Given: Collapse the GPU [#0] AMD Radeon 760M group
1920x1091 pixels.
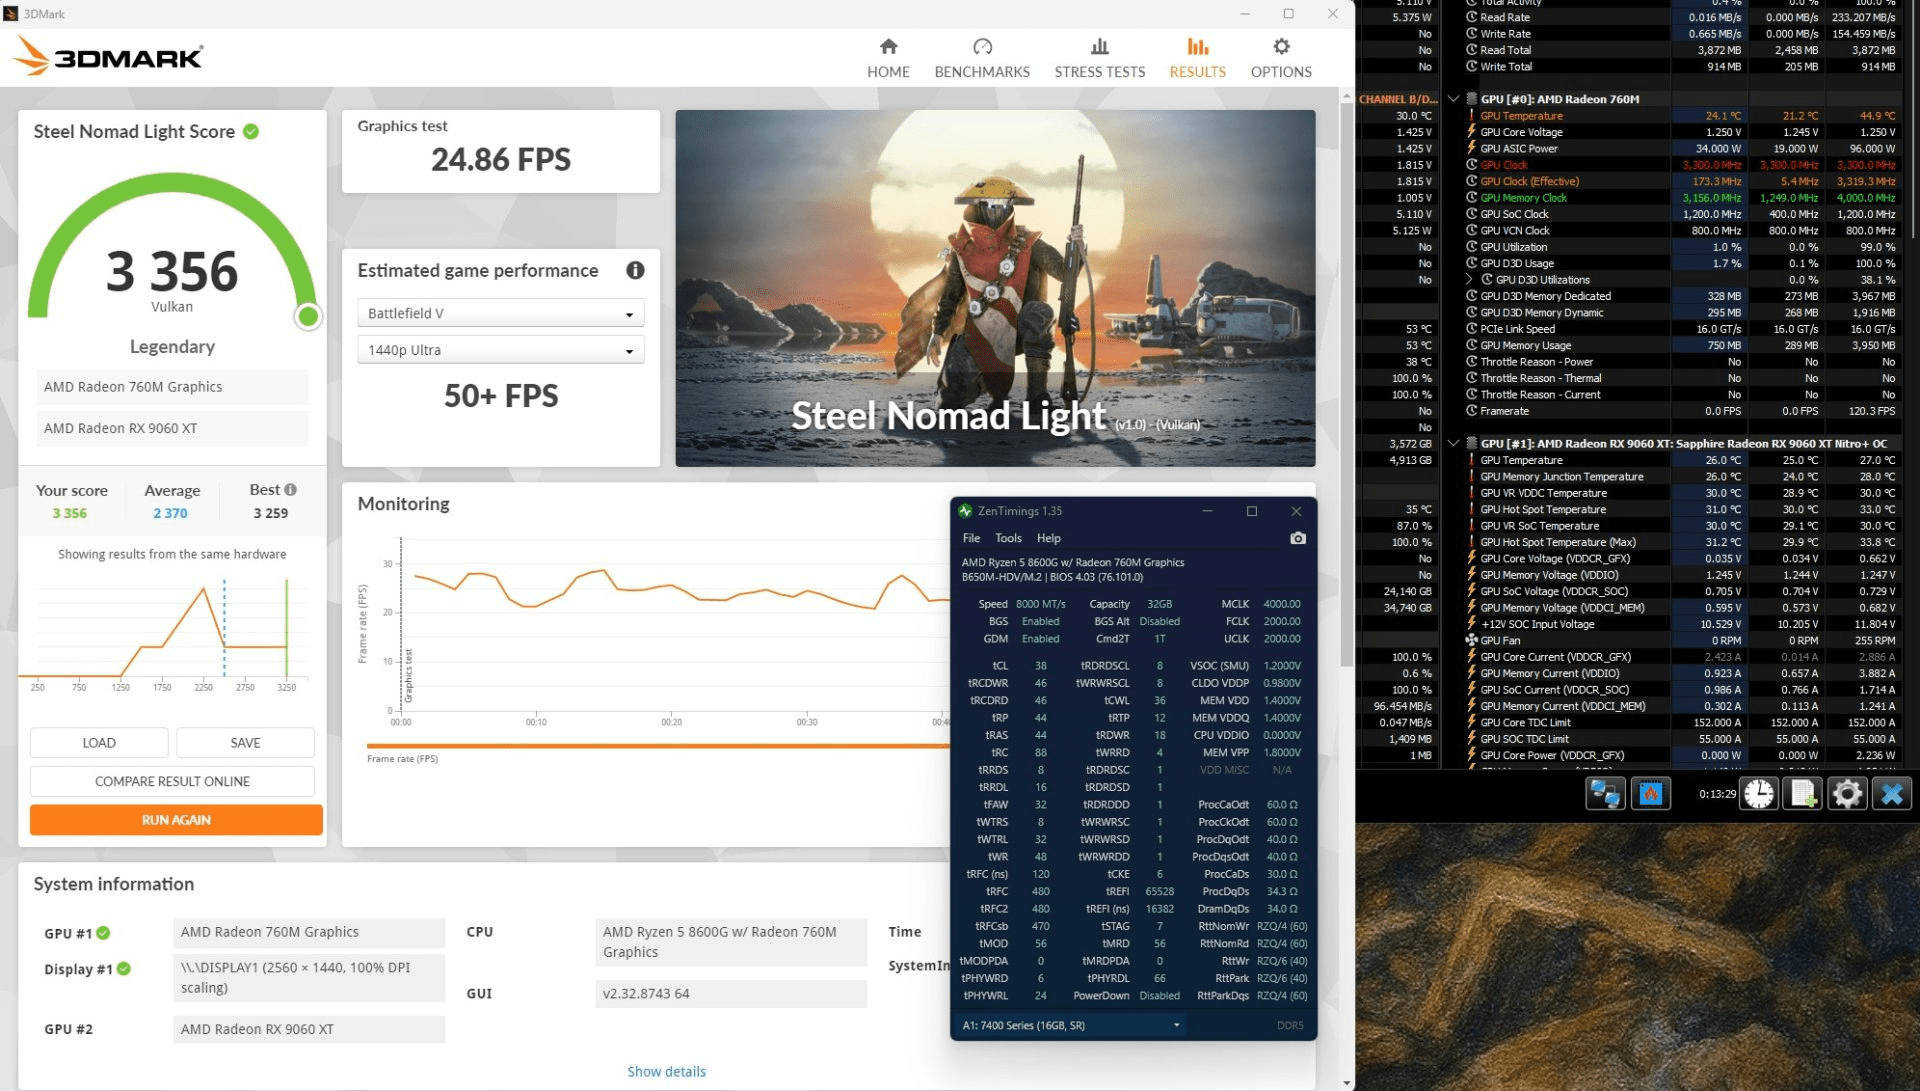Looking at the screenshot, I should click(x=1454, y=99).
